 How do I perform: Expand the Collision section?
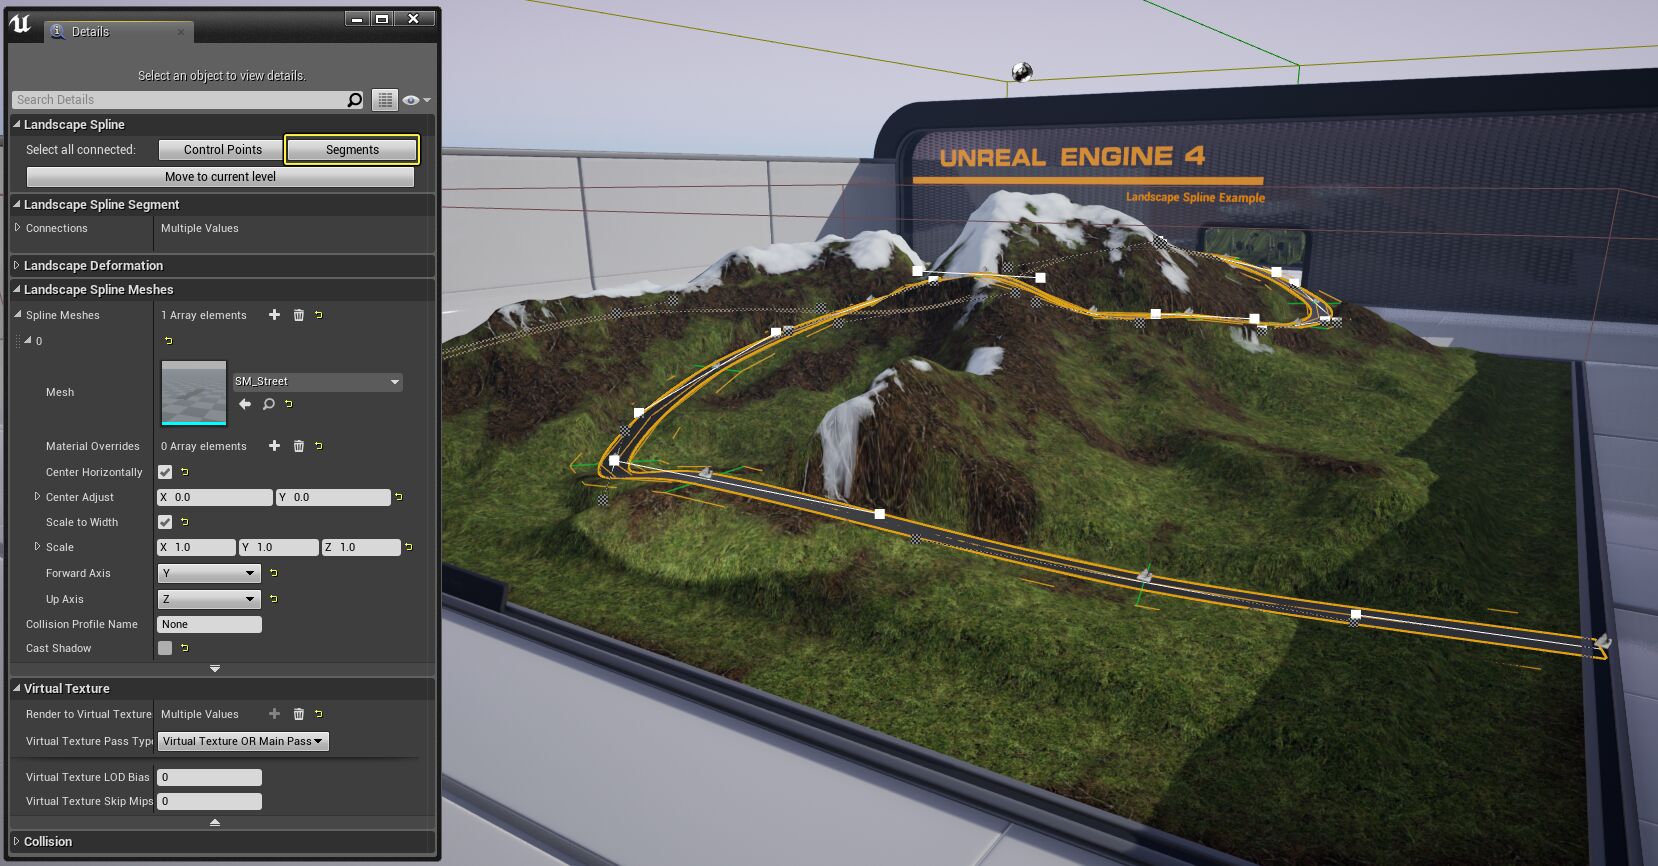pos(48,841)
